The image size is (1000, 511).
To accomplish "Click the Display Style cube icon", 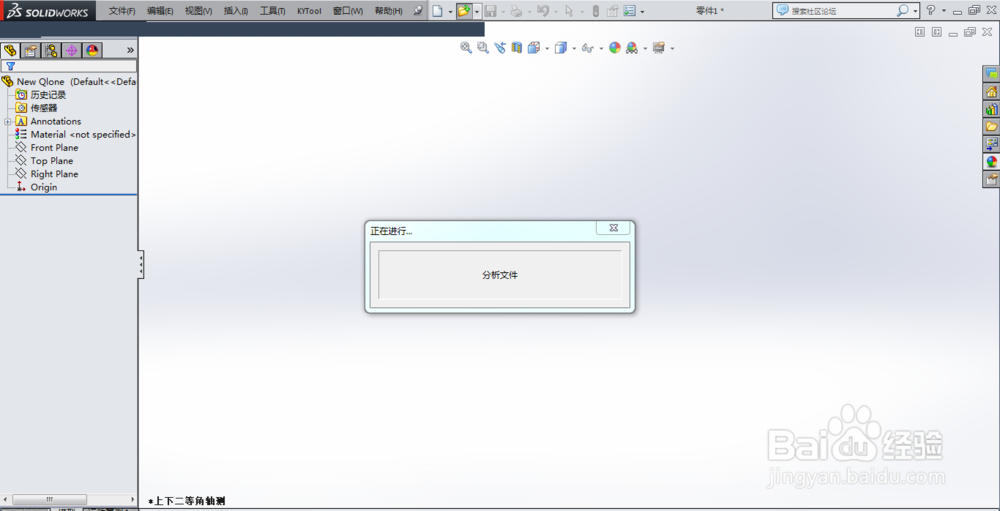I will click(x=561, y=48).
